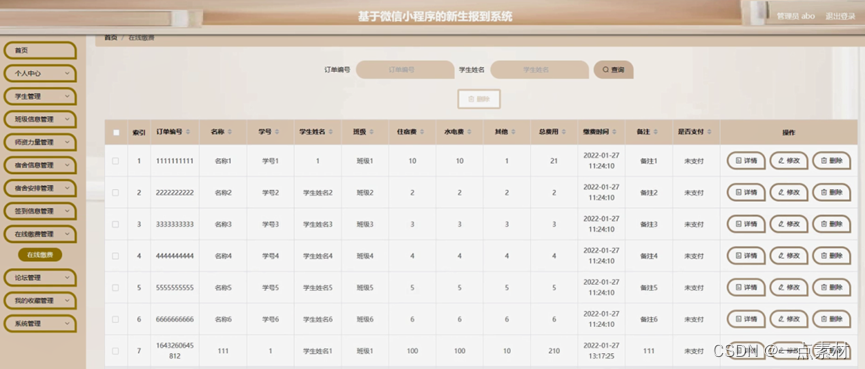Focus the 订单编号 search input

404,70
